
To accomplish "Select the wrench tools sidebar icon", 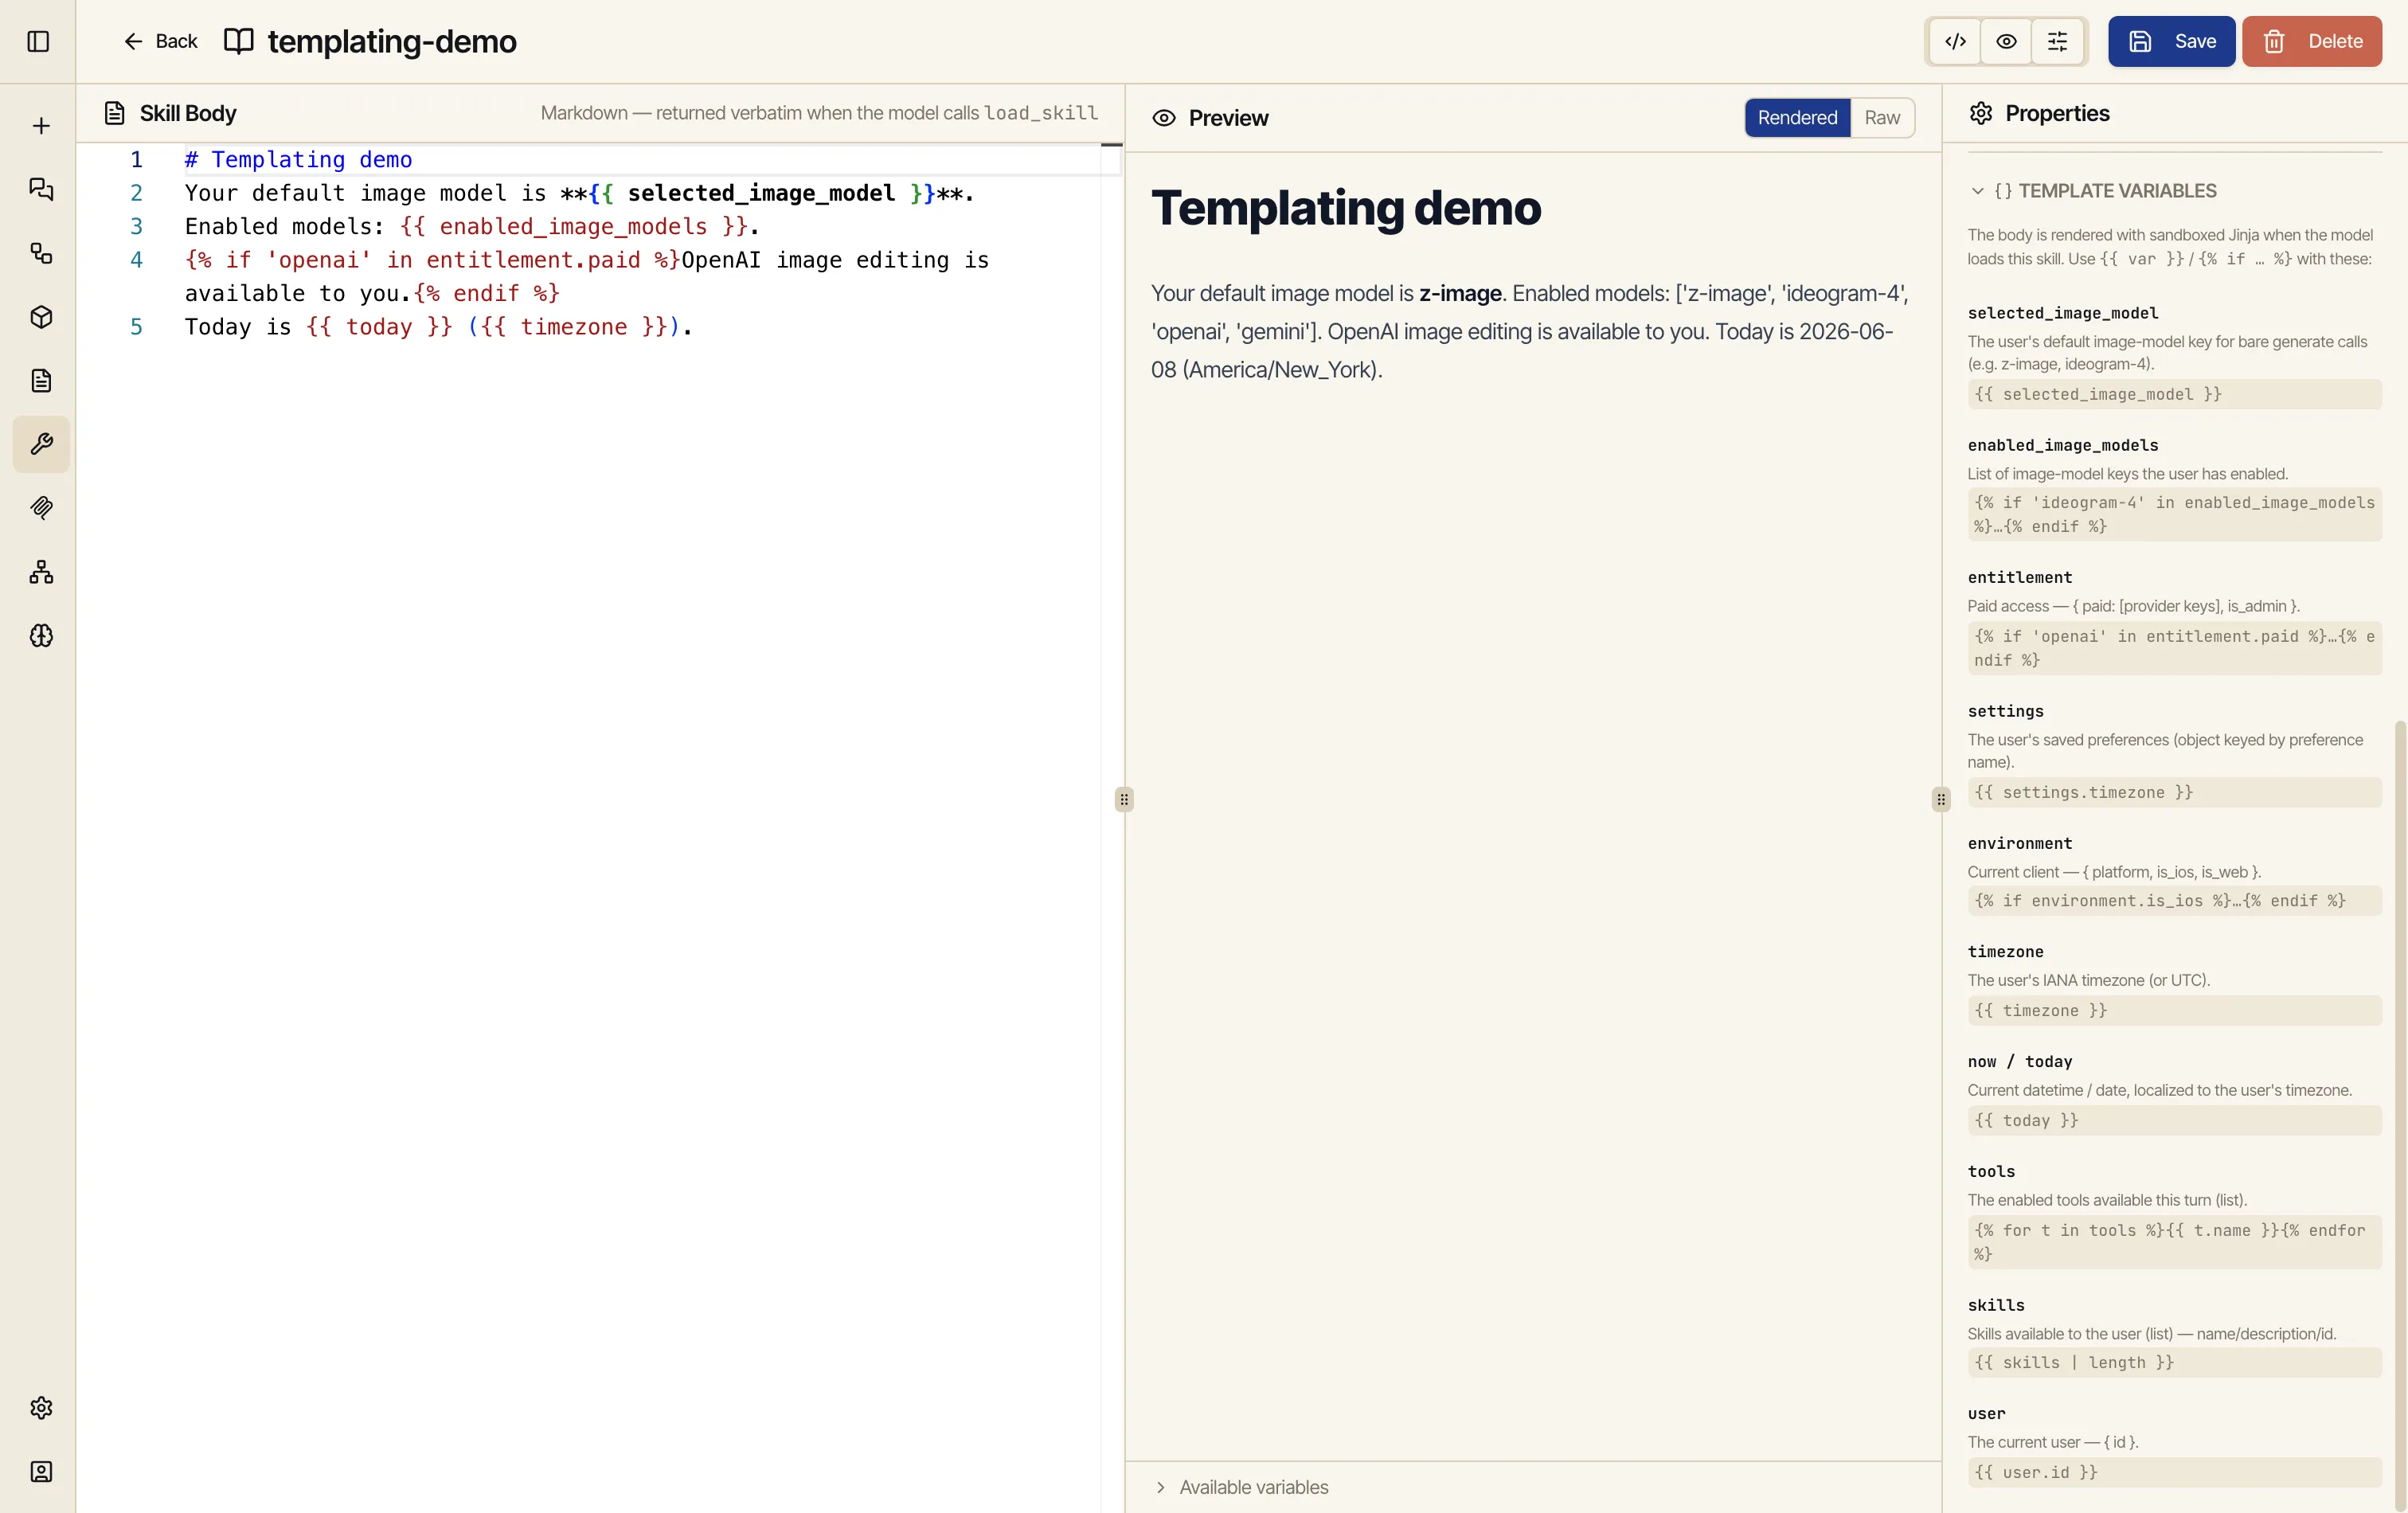I will (41, 444).
